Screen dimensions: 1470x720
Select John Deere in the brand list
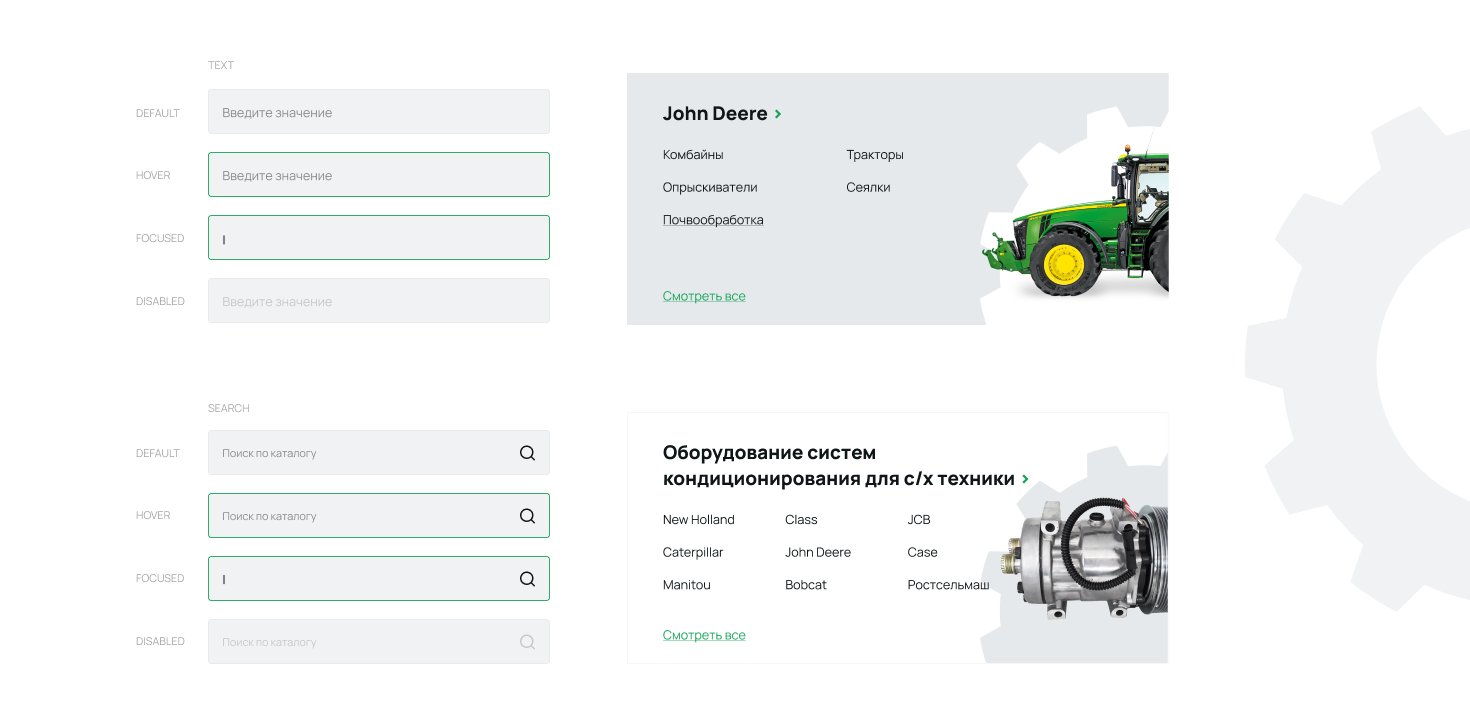(x=818, y=552)
